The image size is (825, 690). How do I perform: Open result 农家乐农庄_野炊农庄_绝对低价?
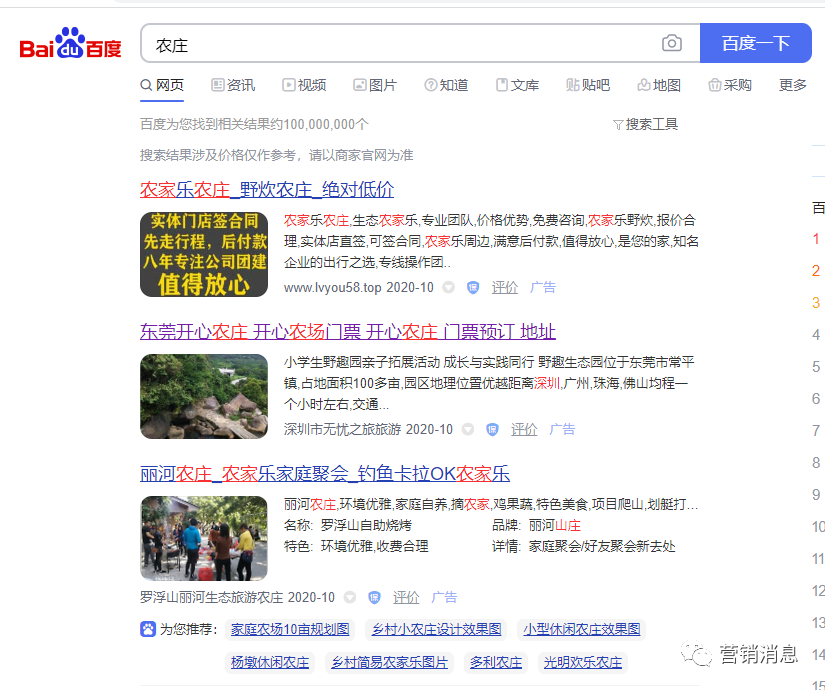[x=267, y=189]
